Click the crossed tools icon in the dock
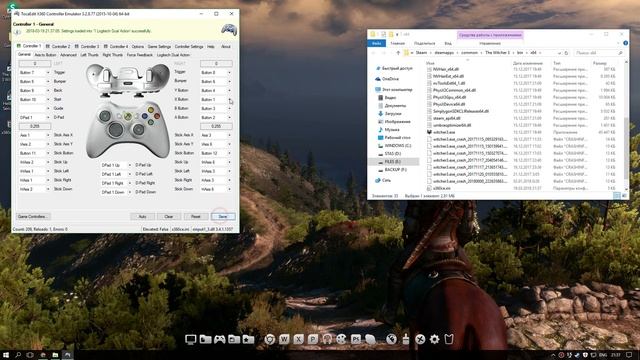Screen dimensions: 640x360 tap(420, 339)
